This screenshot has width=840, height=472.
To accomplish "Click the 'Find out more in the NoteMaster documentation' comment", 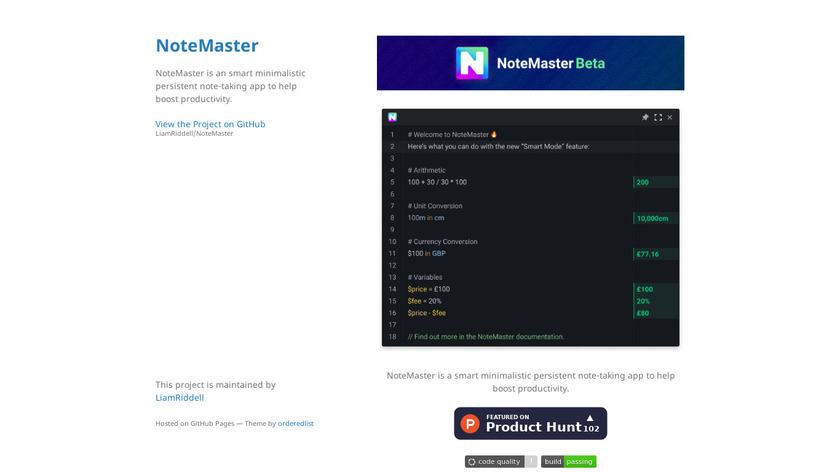I will tap(486, 336).
